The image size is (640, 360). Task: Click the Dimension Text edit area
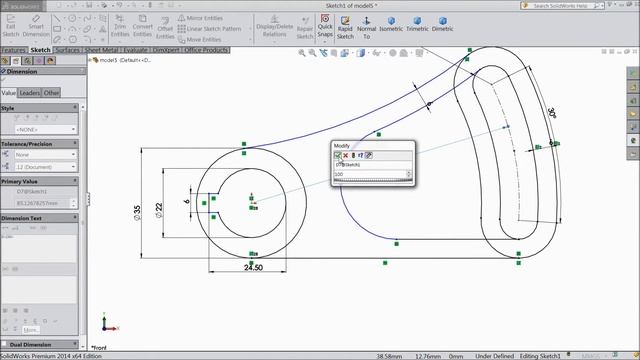39,248
